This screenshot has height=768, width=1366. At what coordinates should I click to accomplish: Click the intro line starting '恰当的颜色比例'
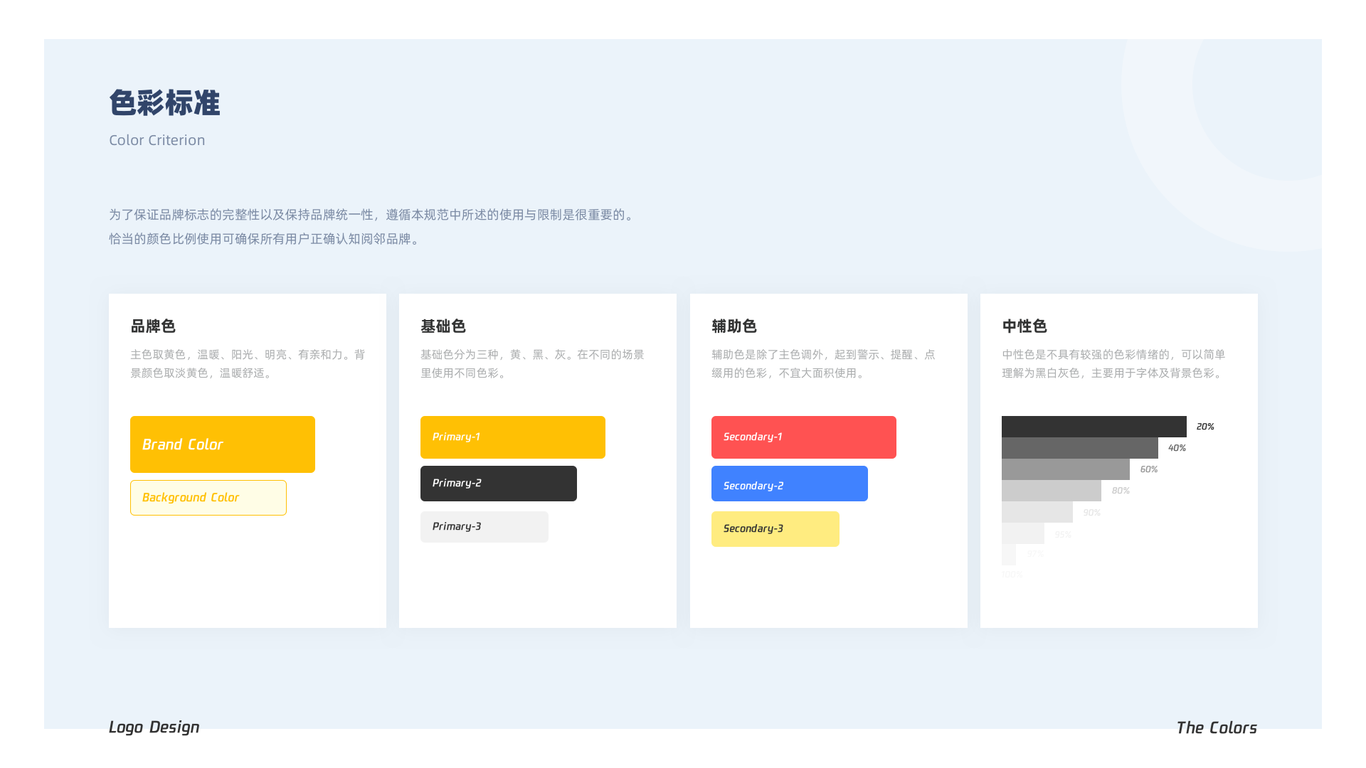(x=266, y=240)
